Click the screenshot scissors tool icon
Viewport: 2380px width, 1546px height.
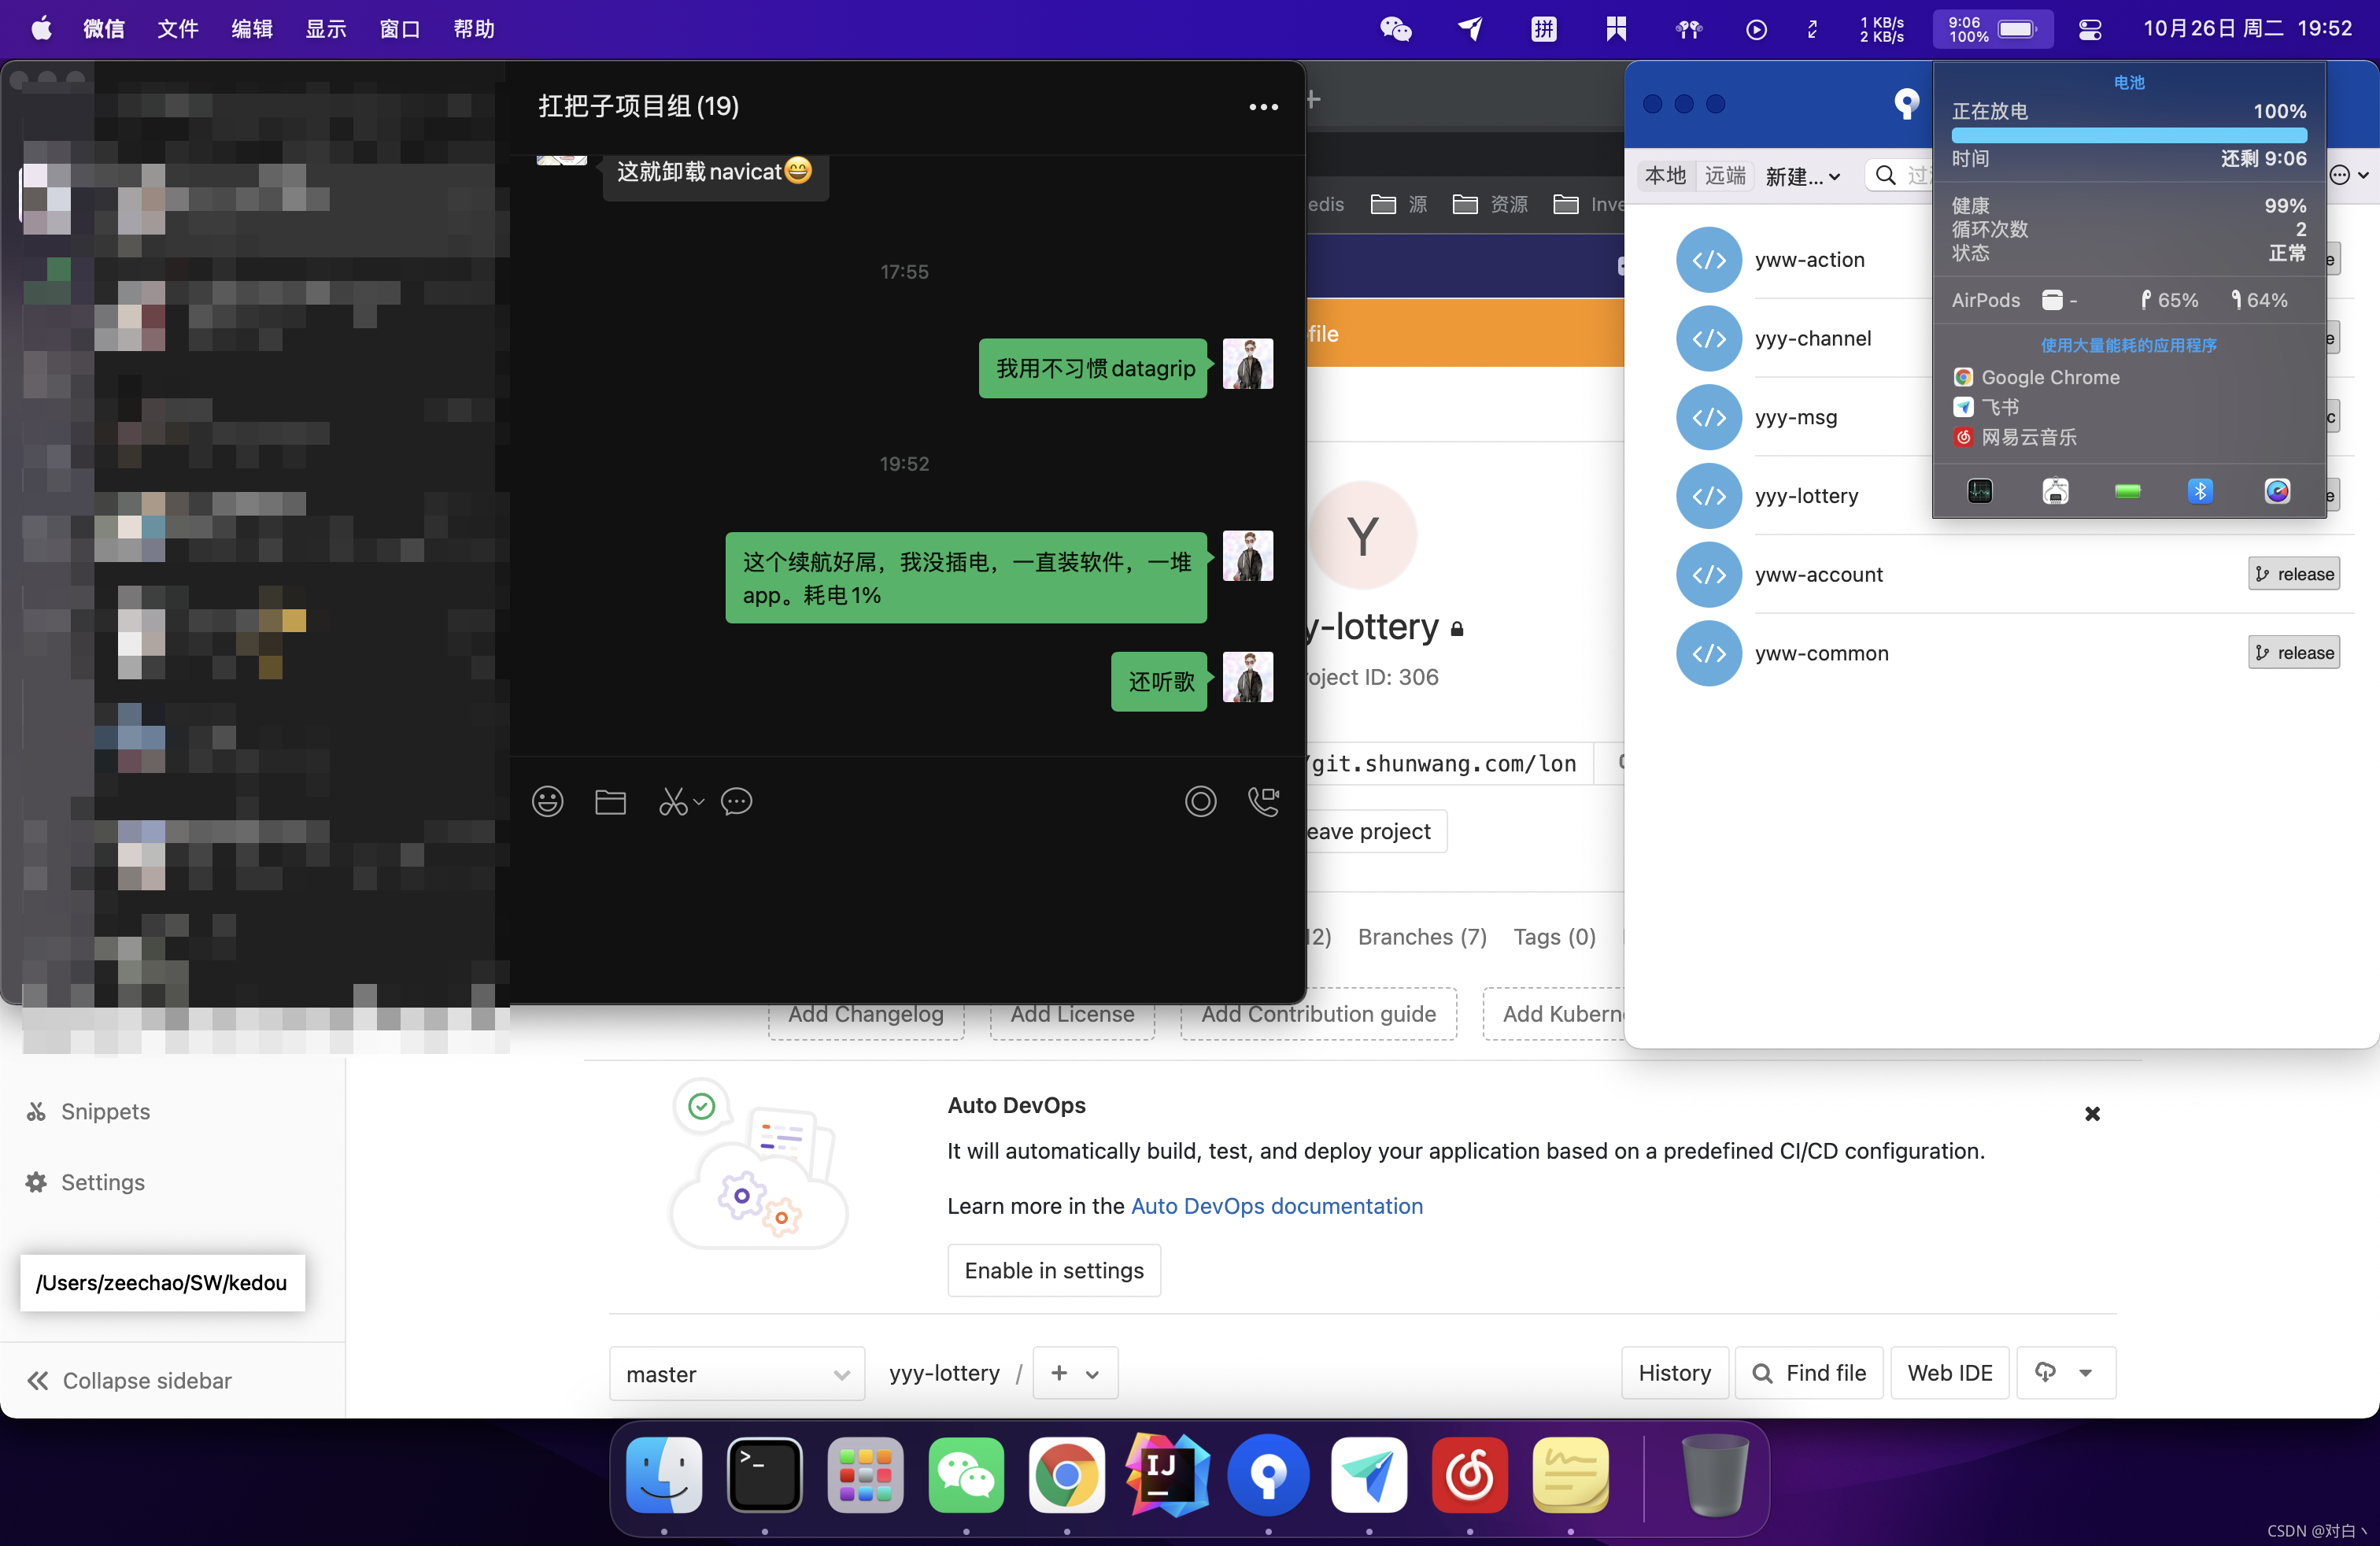(673, 801)
